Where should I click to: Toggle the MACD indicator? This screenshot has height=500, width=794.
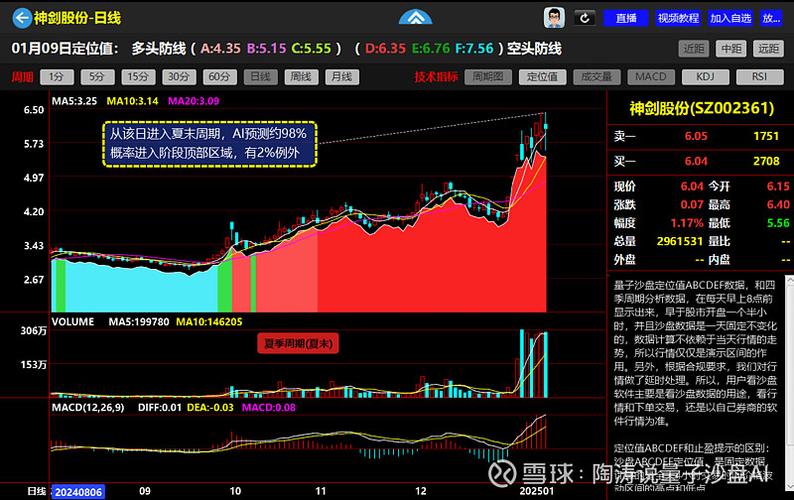point(651,77)
